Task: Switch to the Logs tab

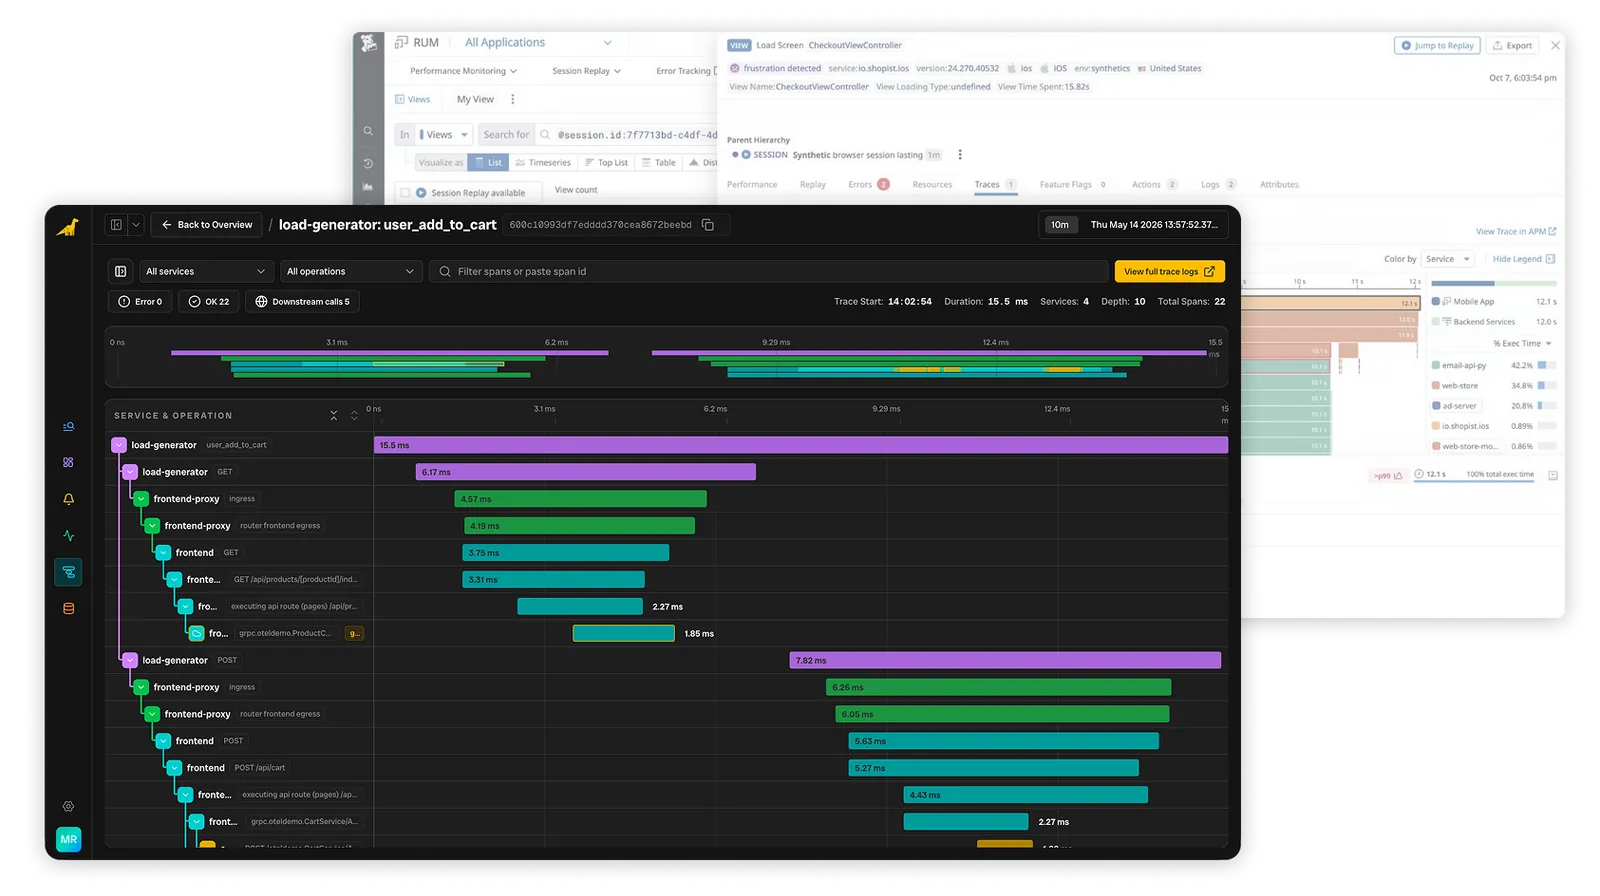Action: coord(1218,185)
